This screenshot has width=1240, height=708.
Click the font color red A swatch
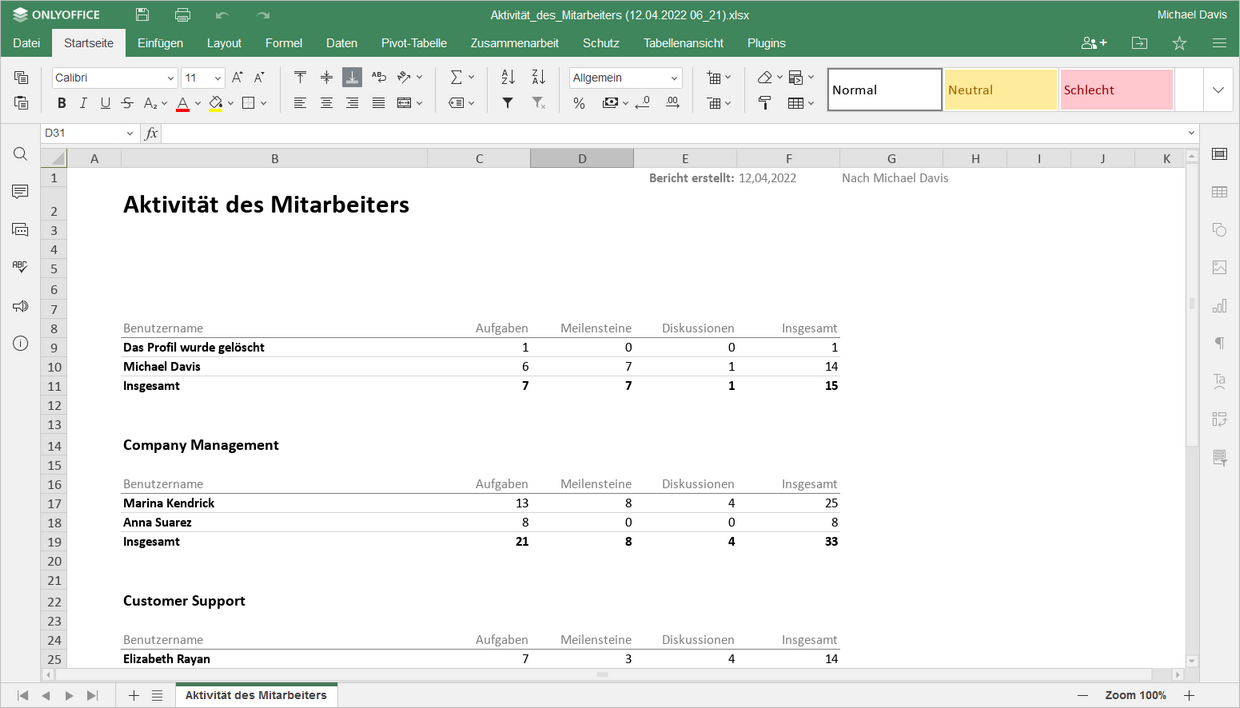click(x=182, y=103)
